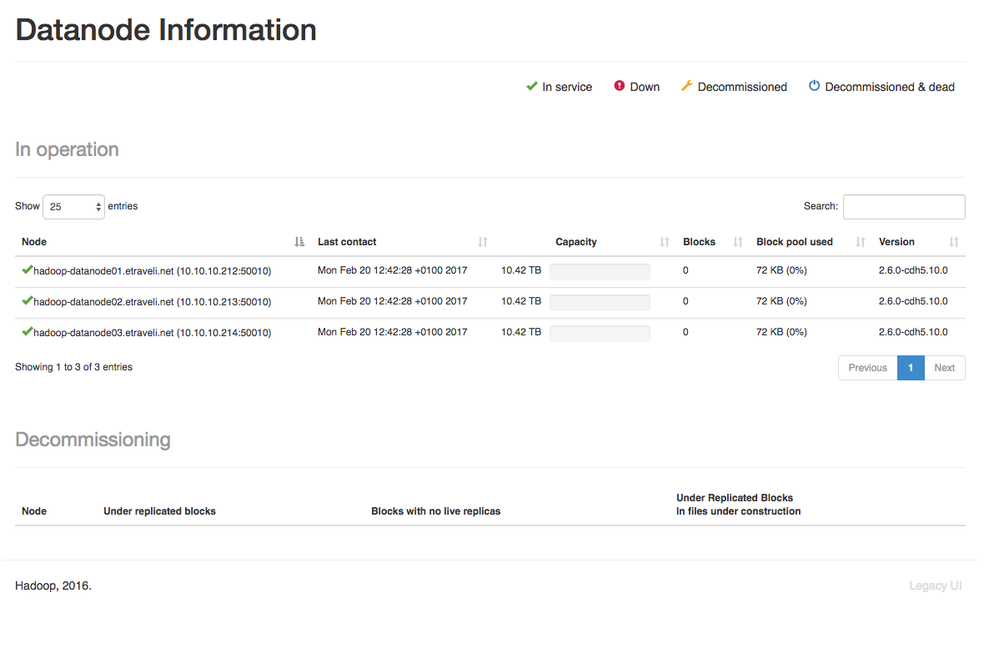Image resolution: width=999 pixels, height=649 pixels.
Task: Click 10.42 TB capacity in datanode01 row
Action: click(521, 271)
